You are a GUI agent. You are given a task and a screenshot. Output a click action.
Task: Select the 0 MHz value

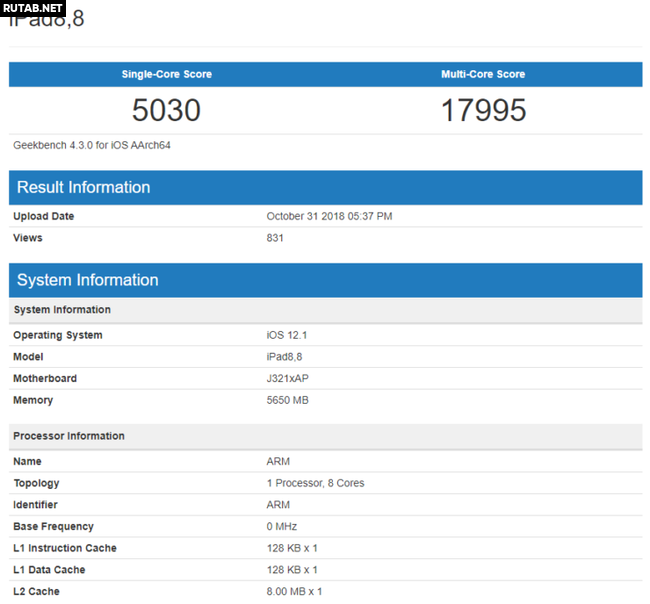coord(282,526)
